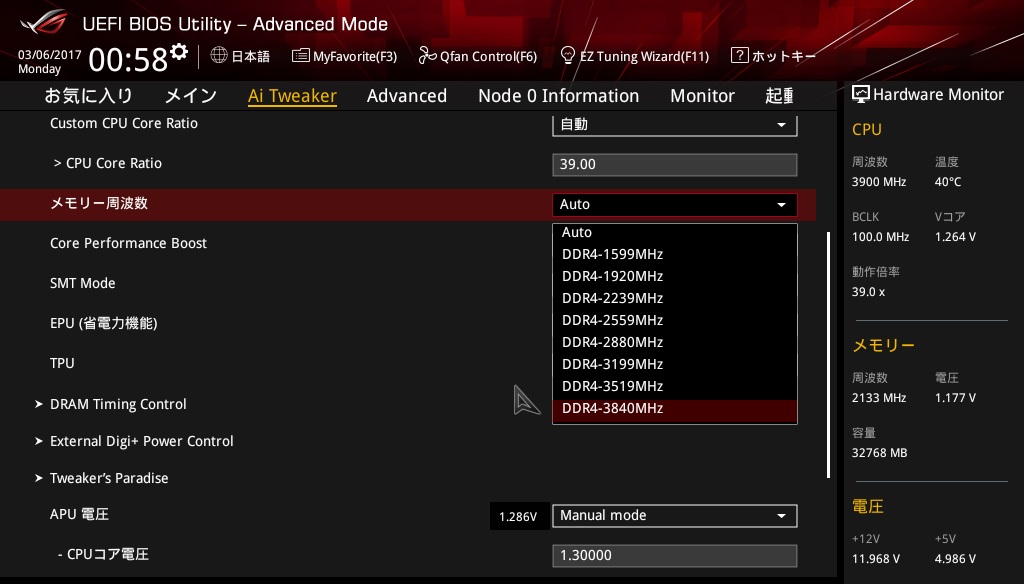1024x584 pixels.
Task: Click the 1.264 V core voltage value
Action: (955, 237)
